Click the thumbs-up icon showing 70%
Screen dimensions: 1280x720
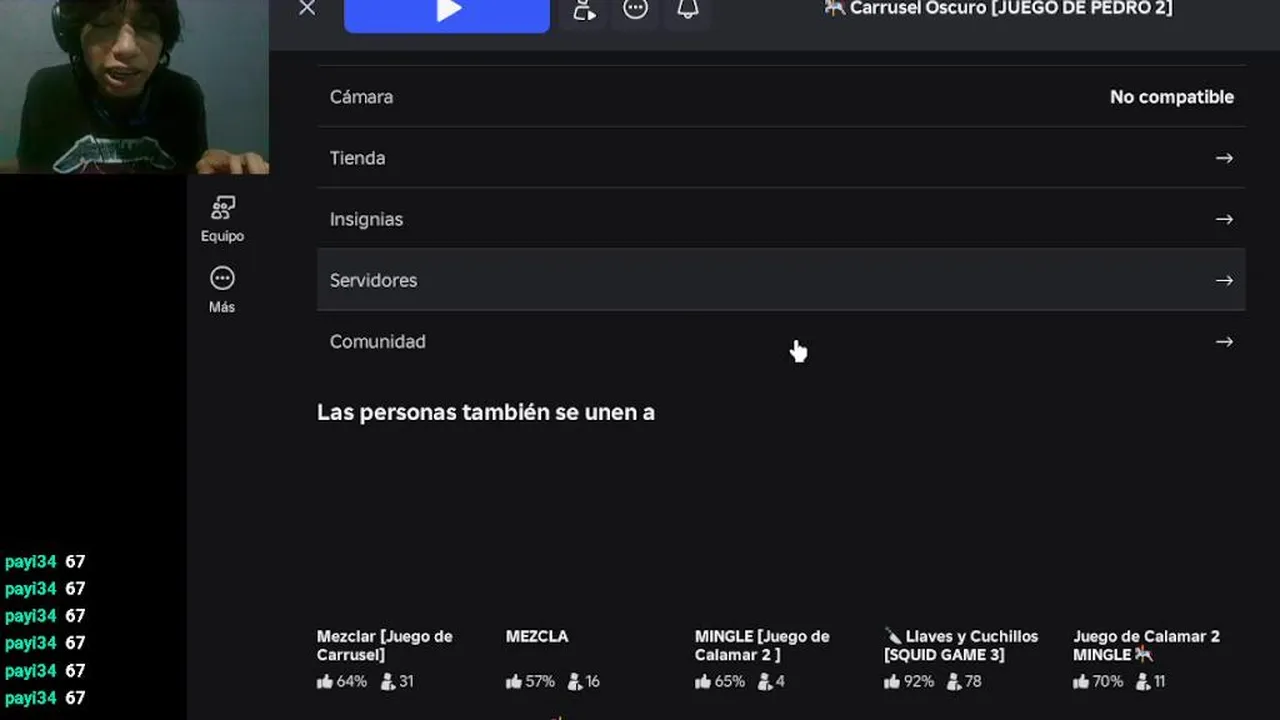click(x=1080, y=681)
